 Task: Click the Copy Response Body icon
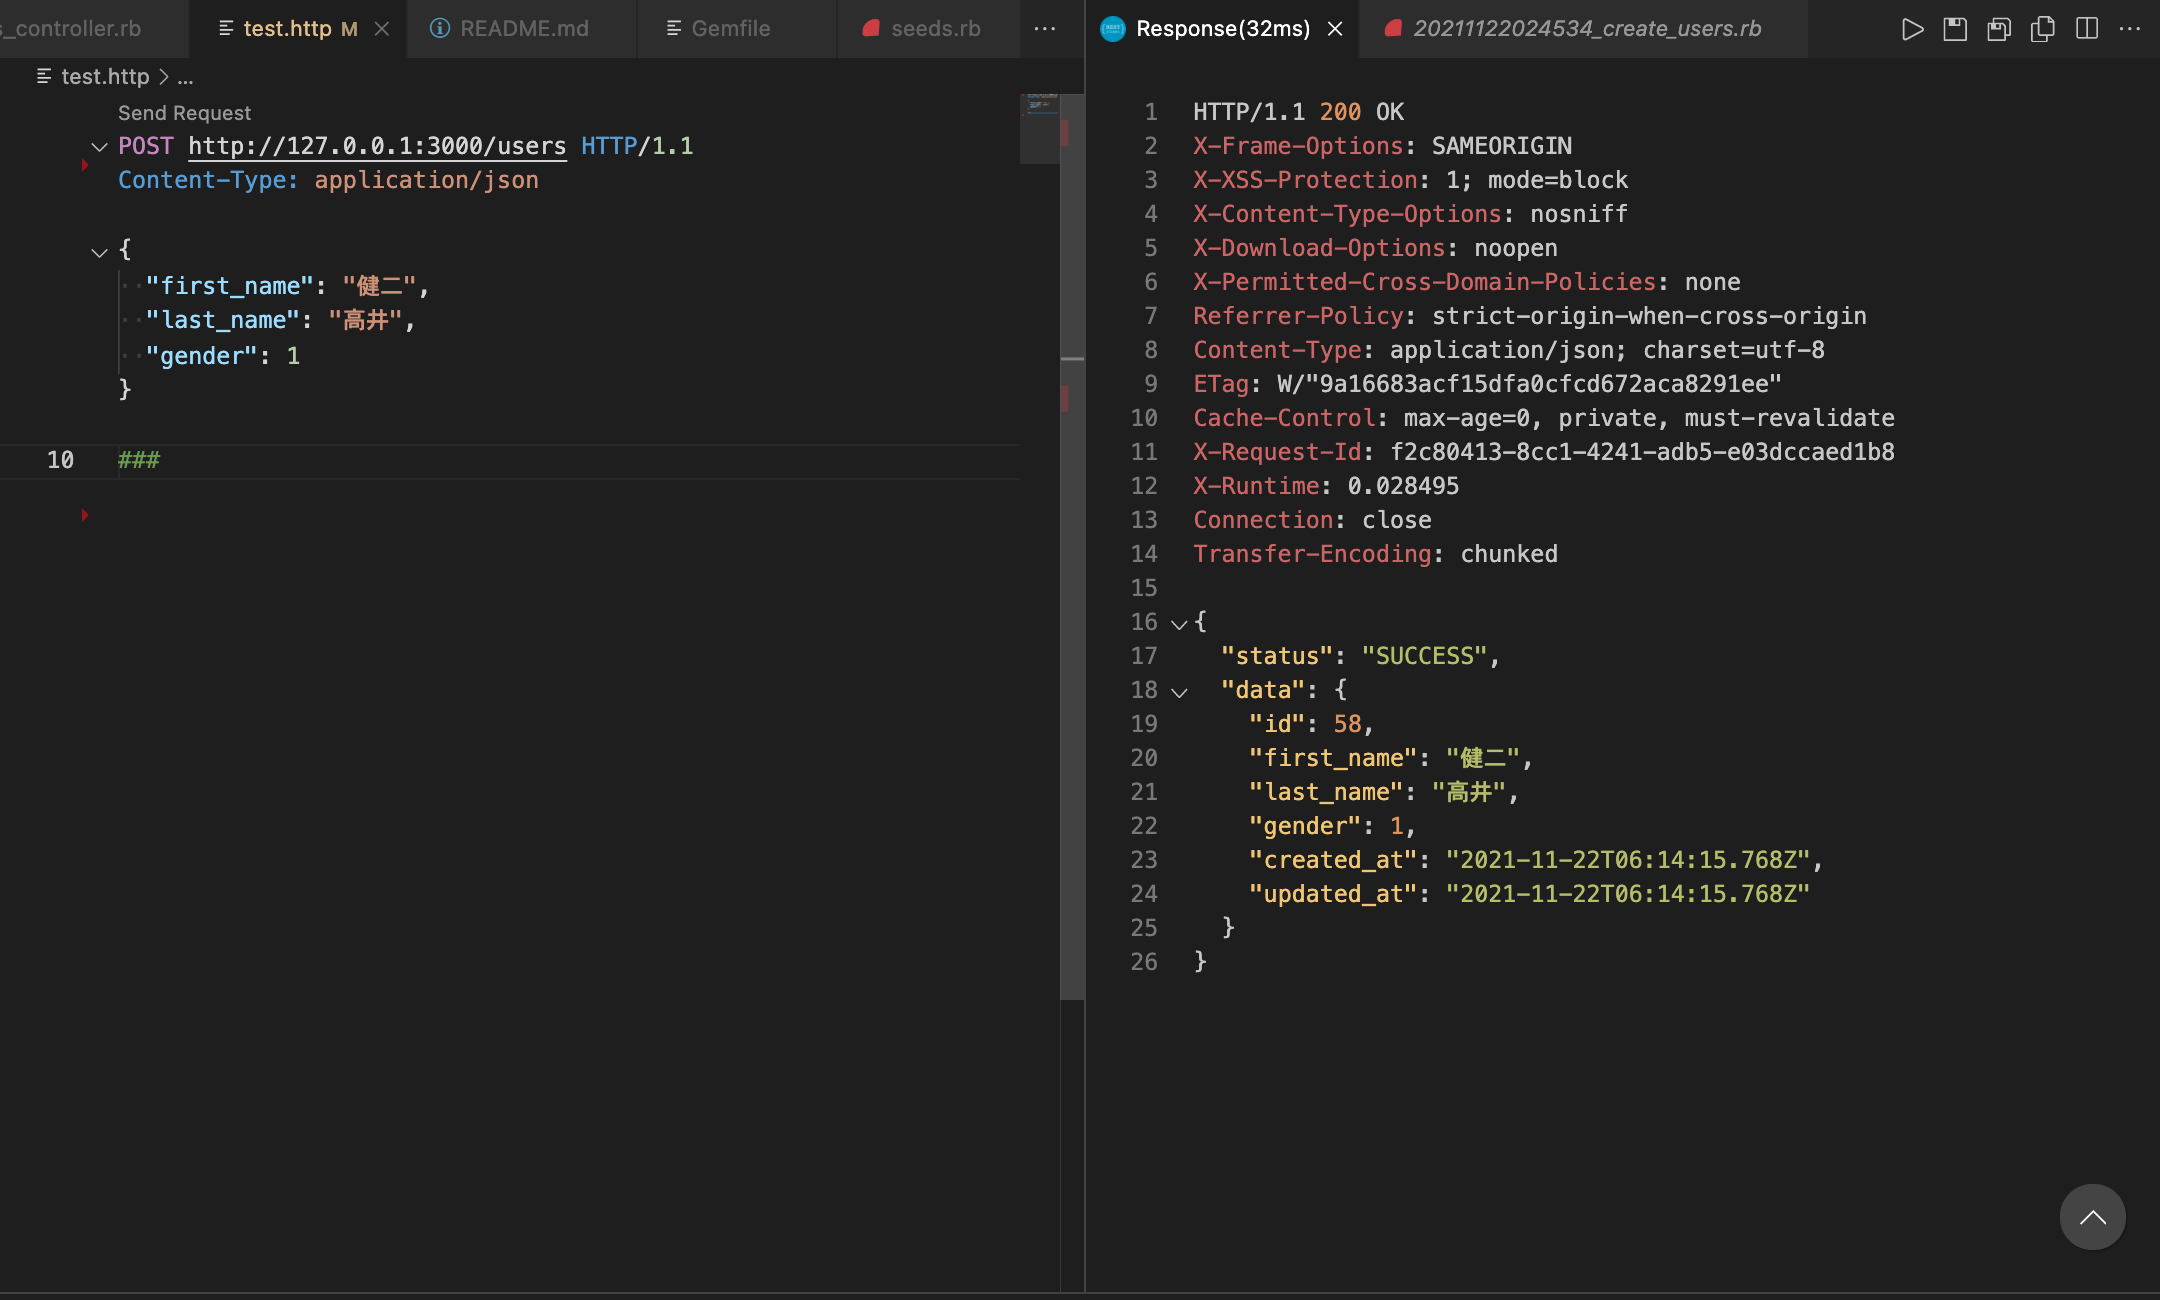pyautogui.click(x=2043, y=29)
